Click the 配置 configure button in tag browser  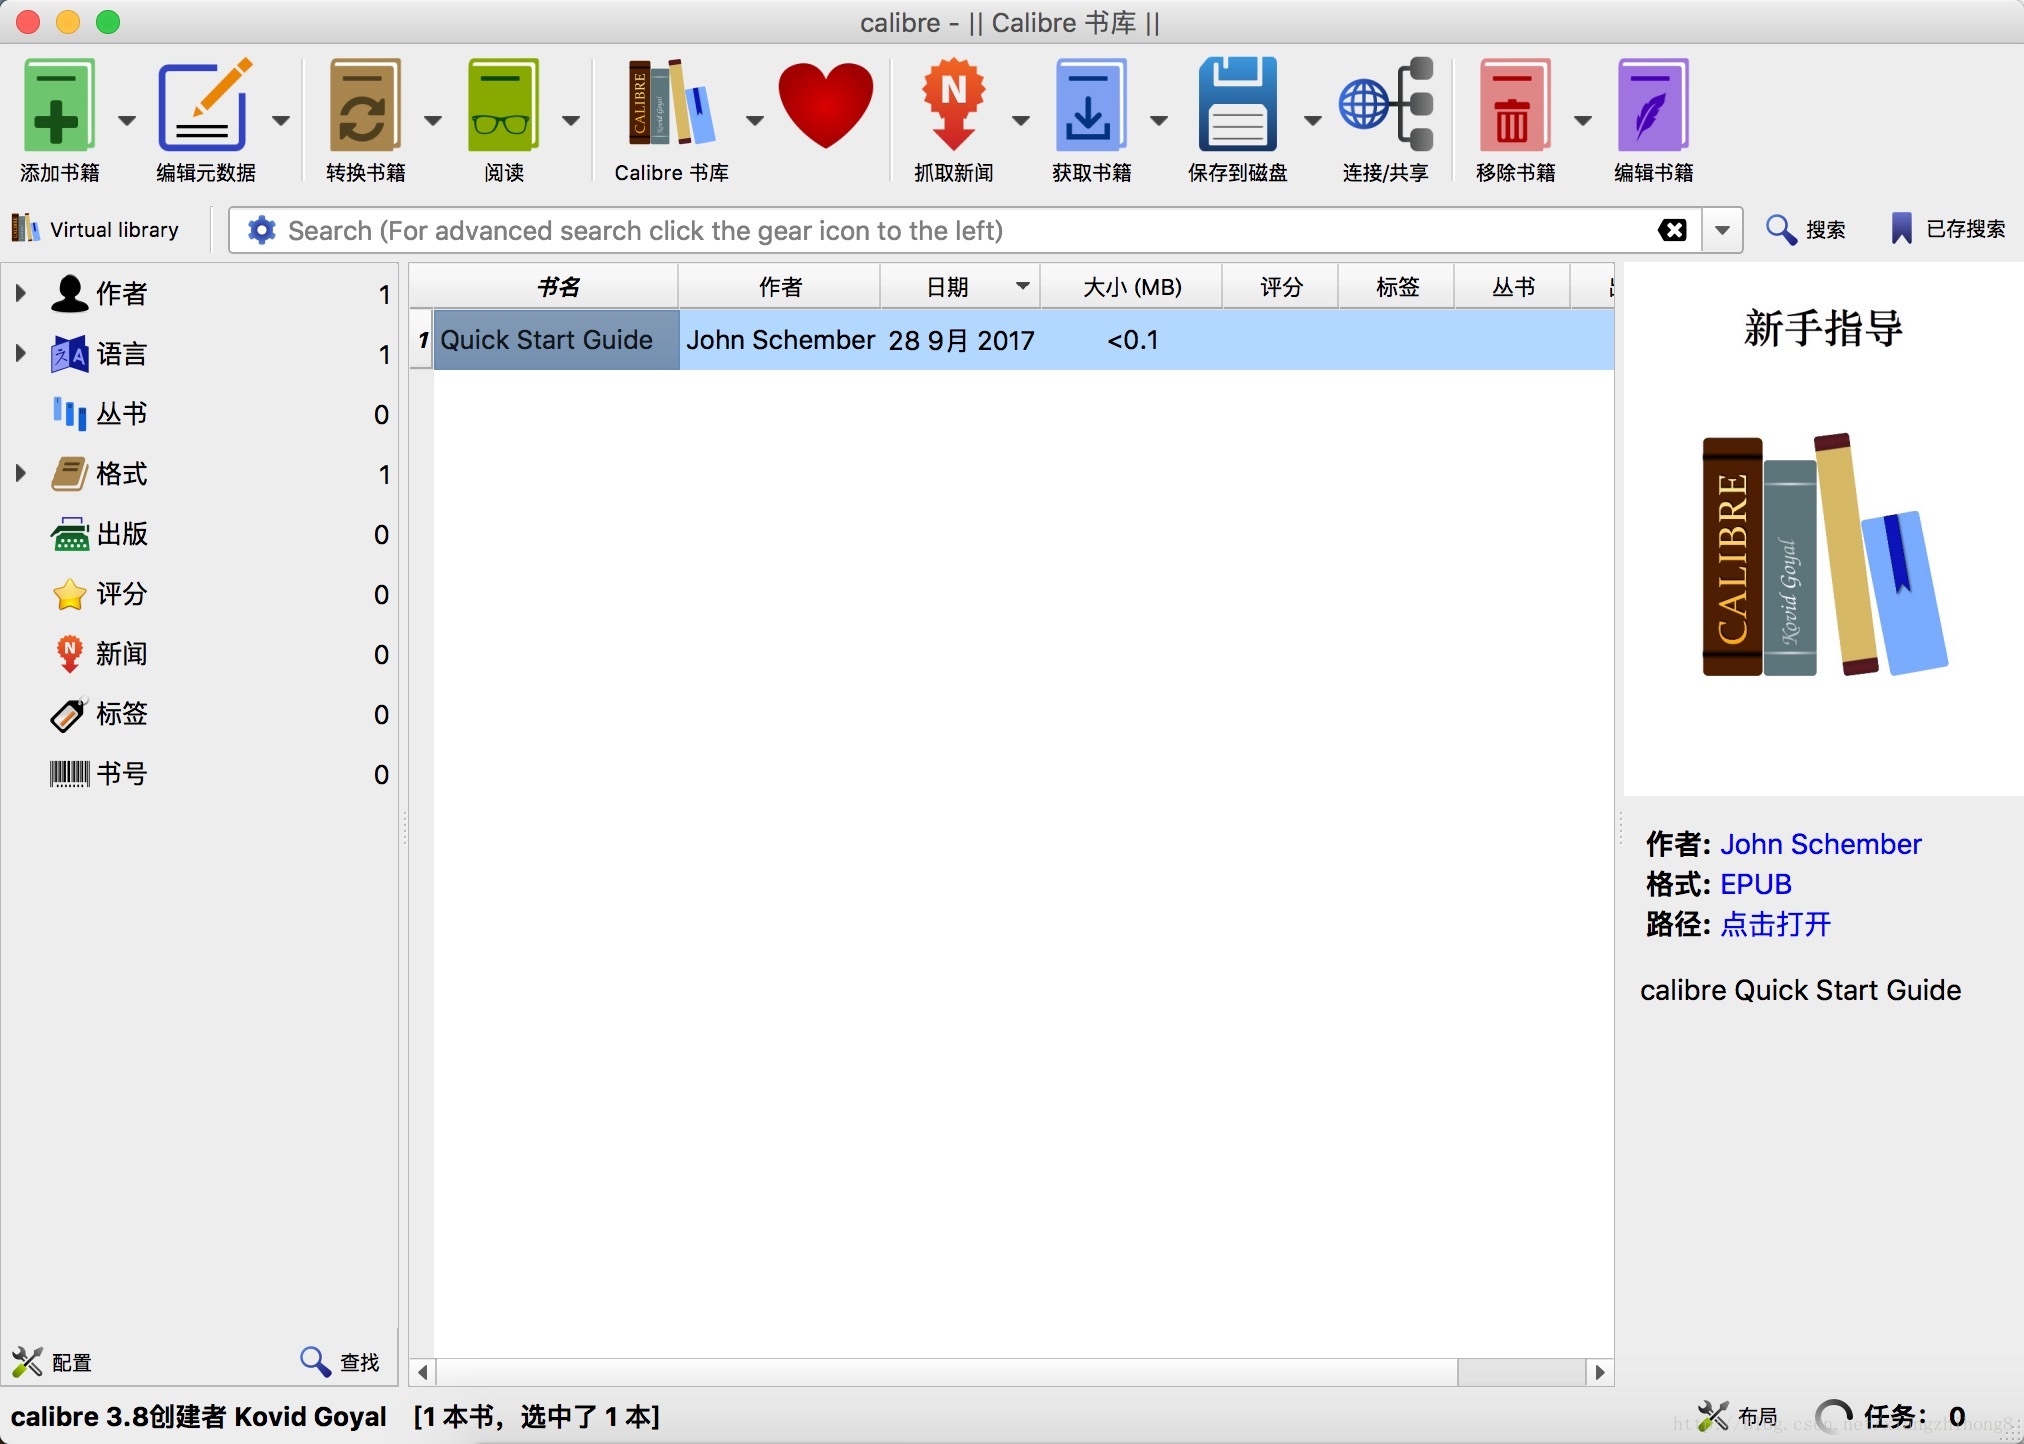click(52, 1362)
